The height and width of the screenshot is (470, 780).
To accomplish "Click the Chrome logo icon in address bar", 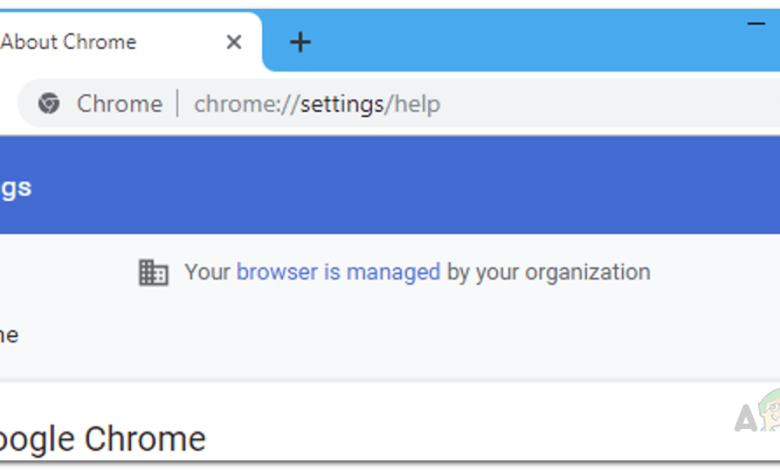I will [x=49, y=104].
